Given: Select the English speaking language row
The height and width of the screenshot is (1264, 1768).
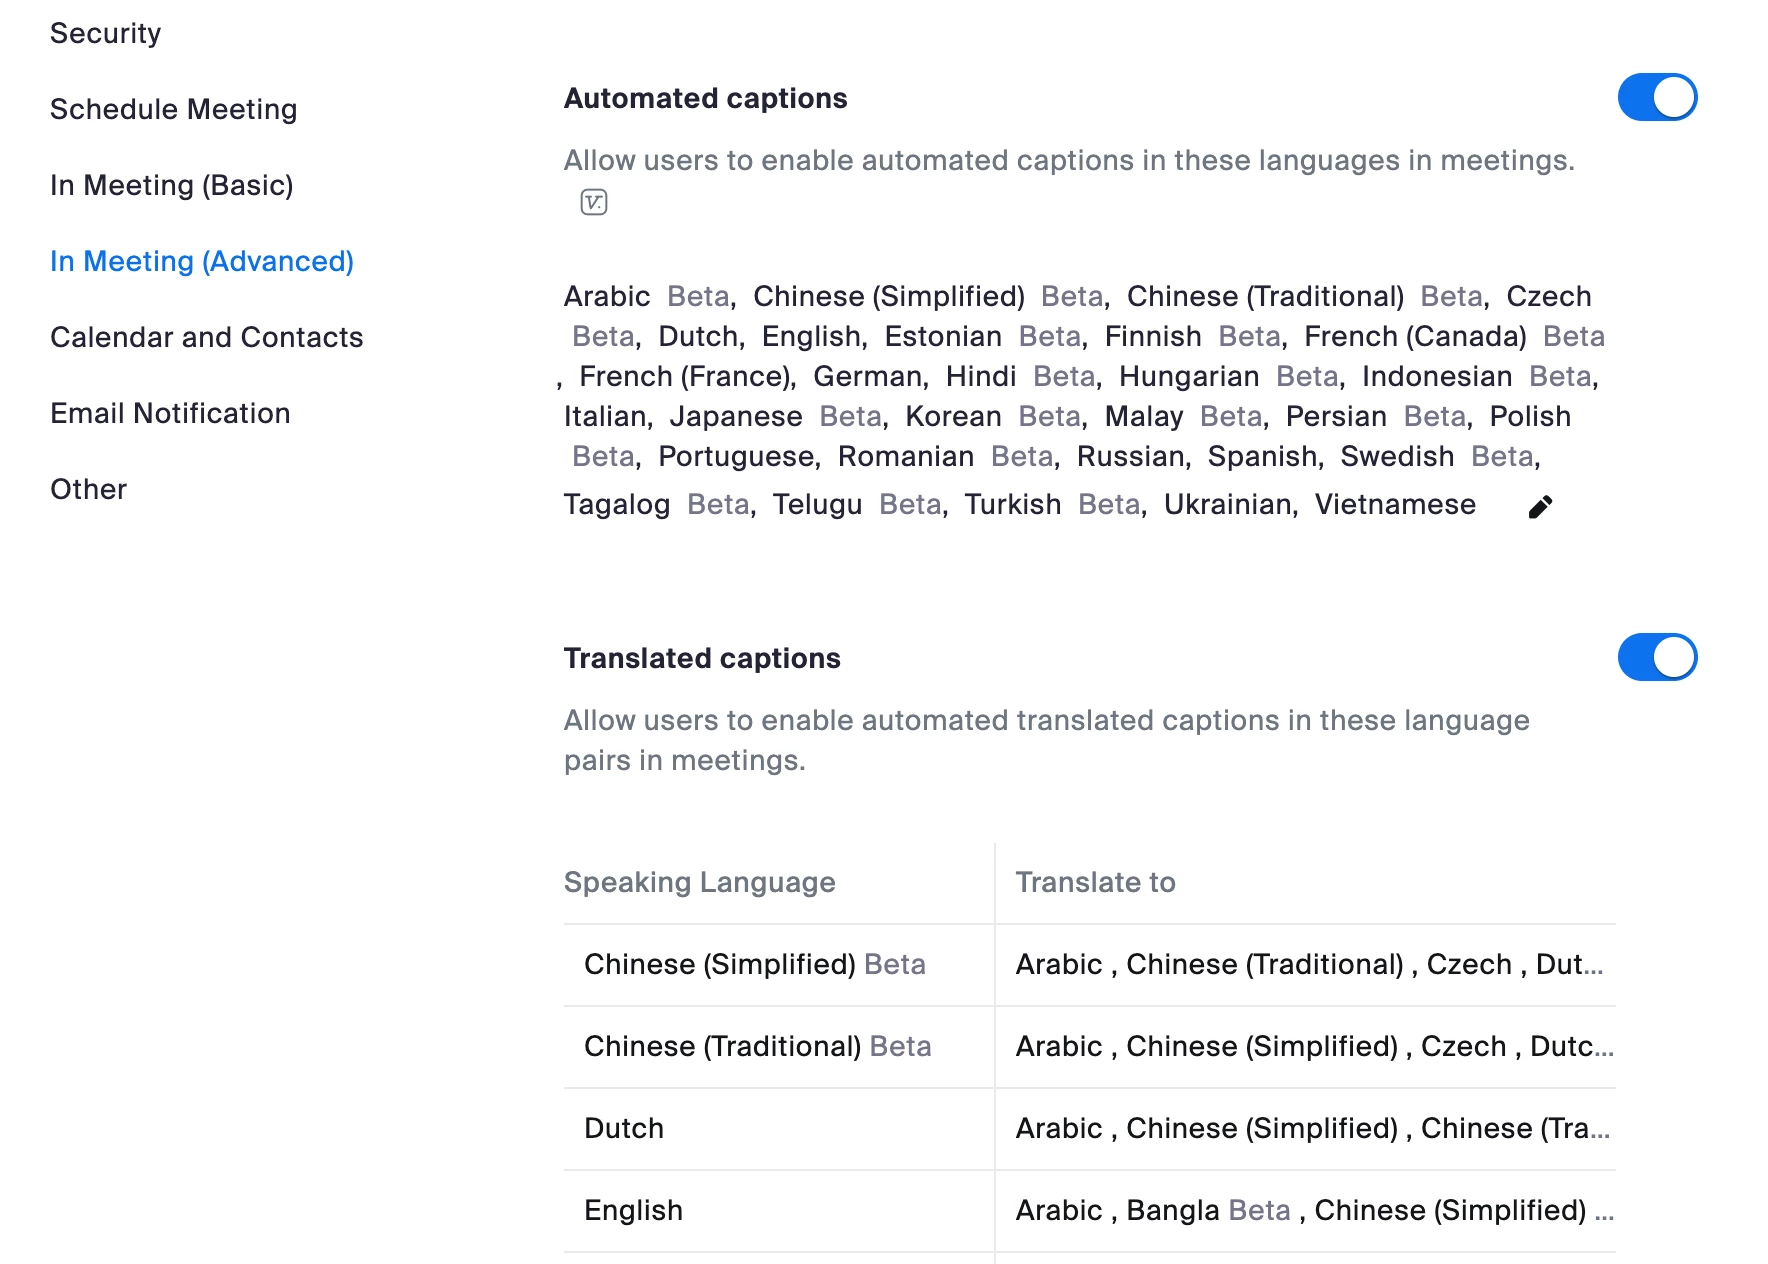Looking at the screenshot, I should pyautogui.click(x=633, y=1210).
